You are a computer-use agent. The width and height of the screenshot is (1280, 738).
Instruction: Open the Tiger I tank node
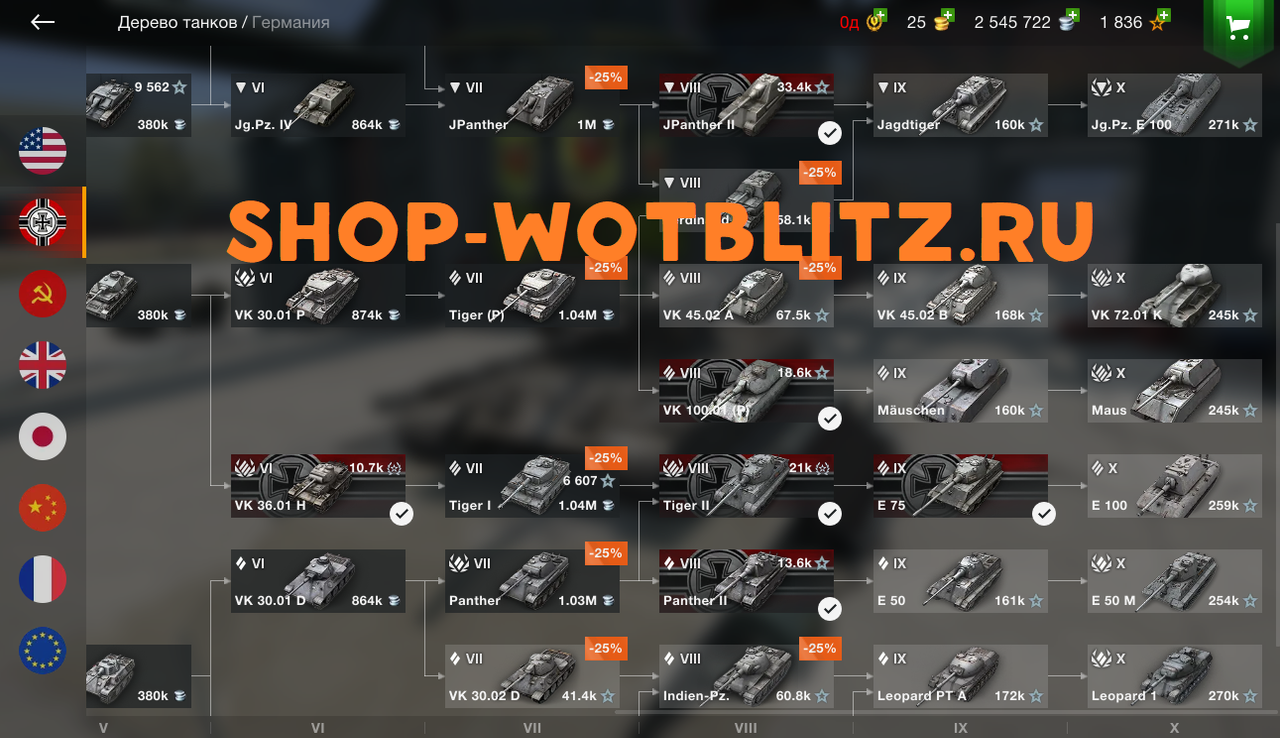coord(532,486)
